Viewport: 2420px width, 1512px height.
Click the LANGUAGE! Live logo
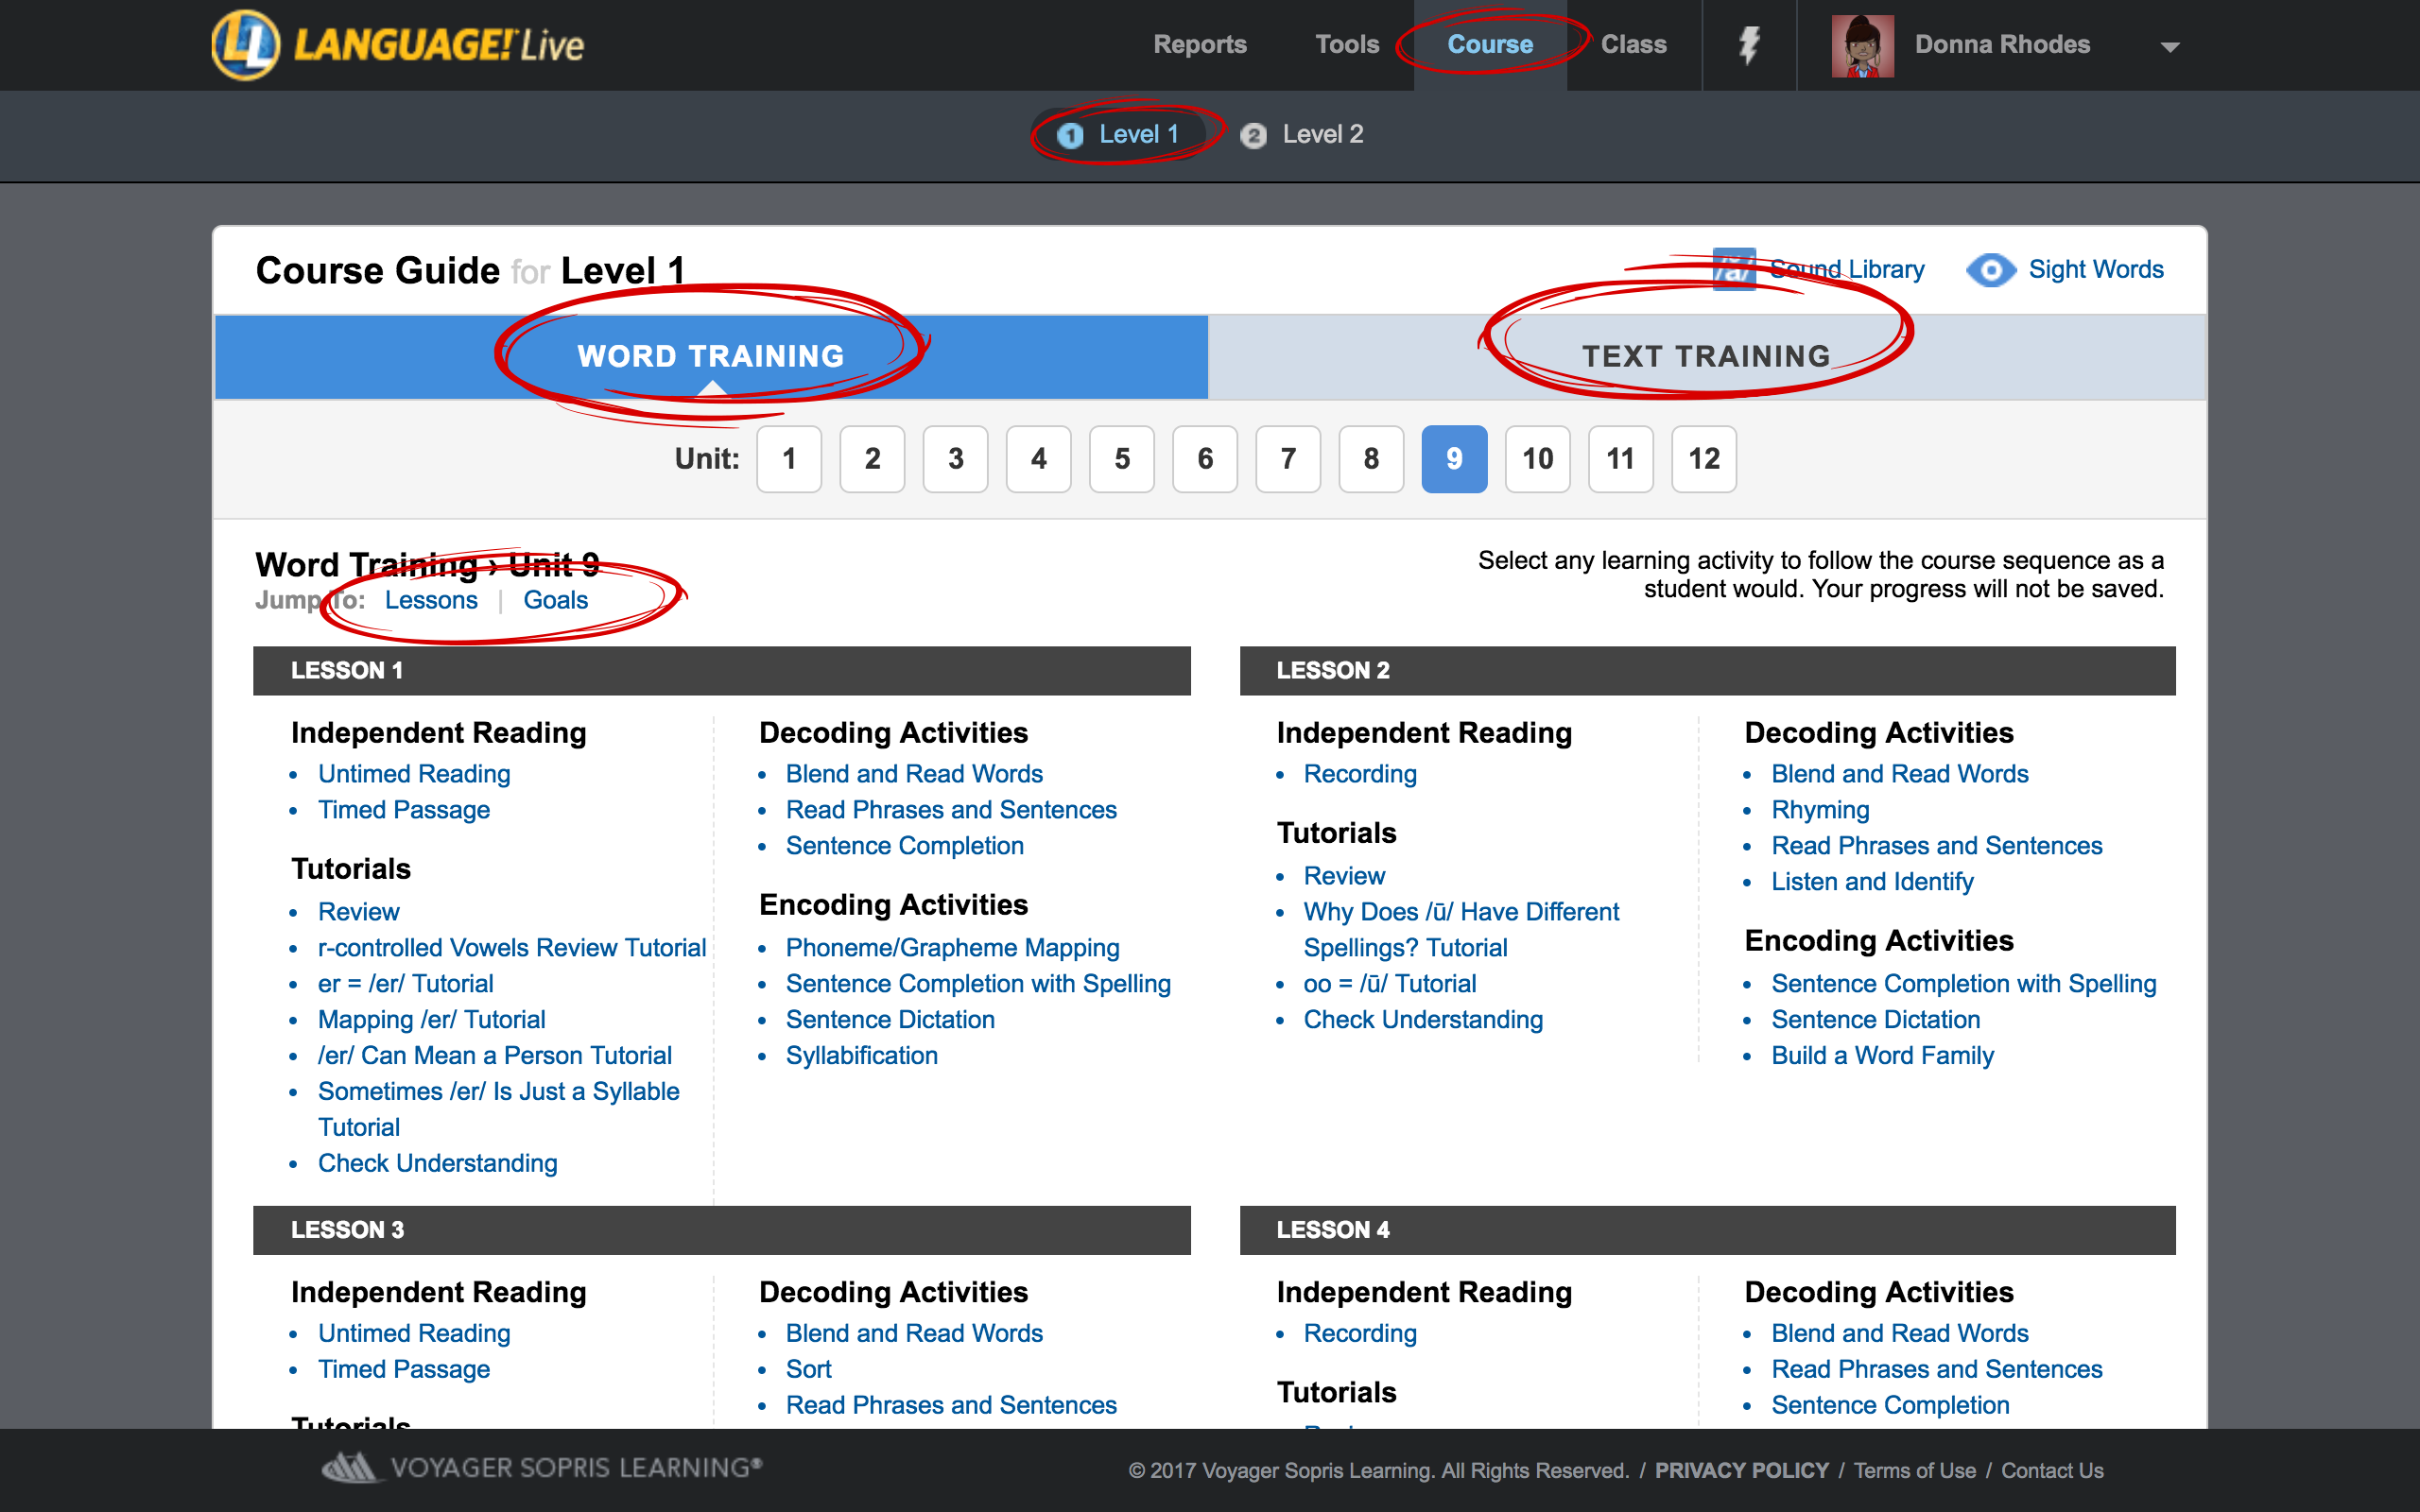(398, 45)
